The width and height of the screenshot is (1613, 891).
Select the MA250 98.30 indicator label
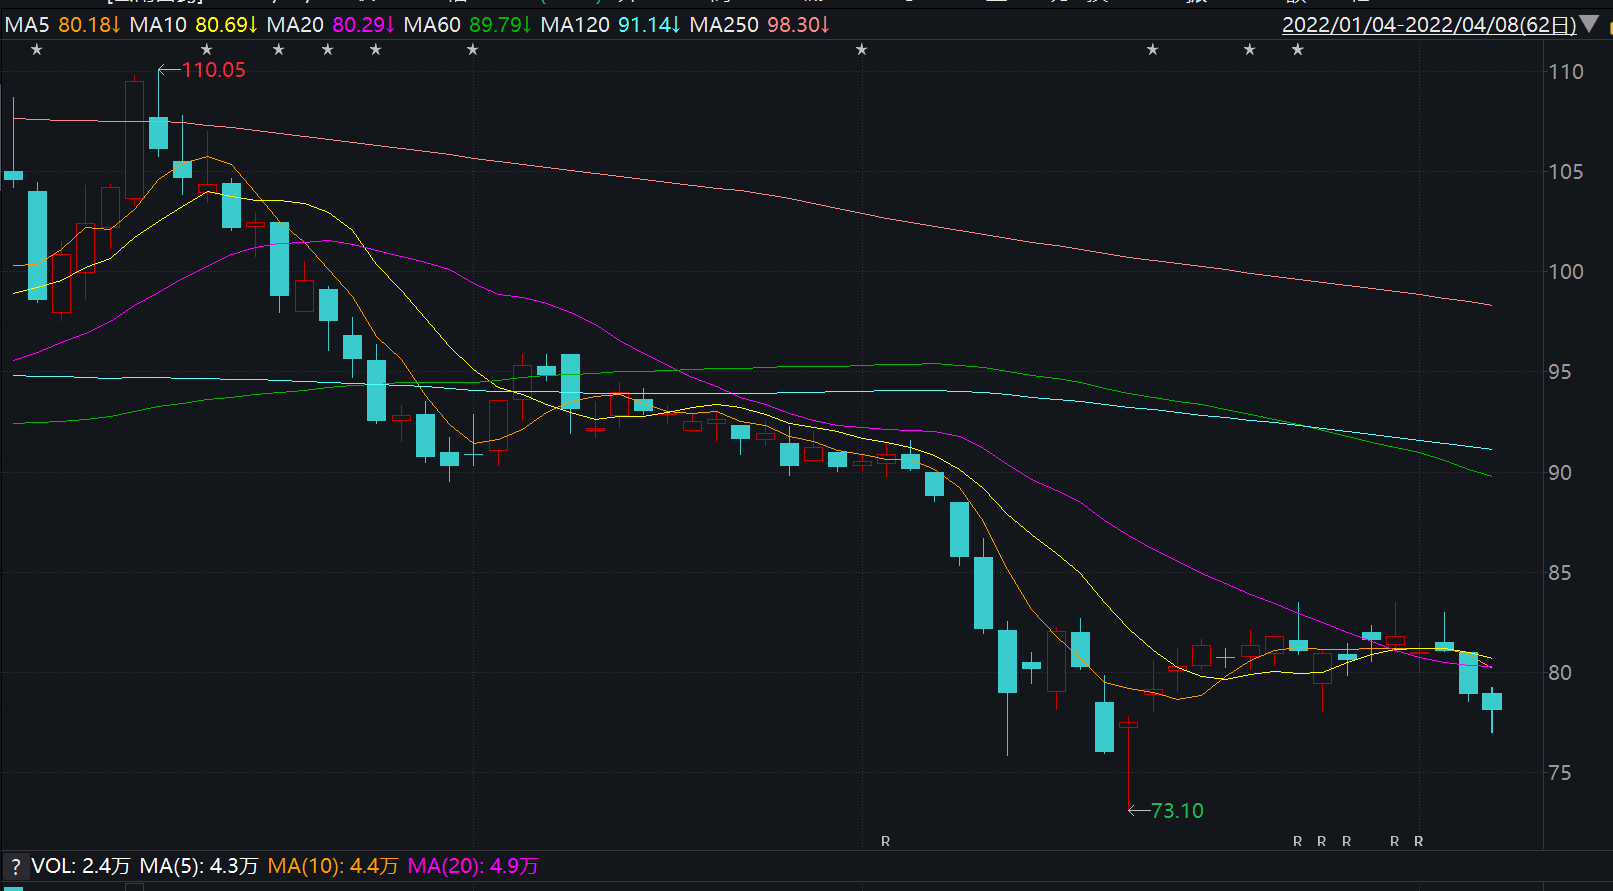(759, 24)
